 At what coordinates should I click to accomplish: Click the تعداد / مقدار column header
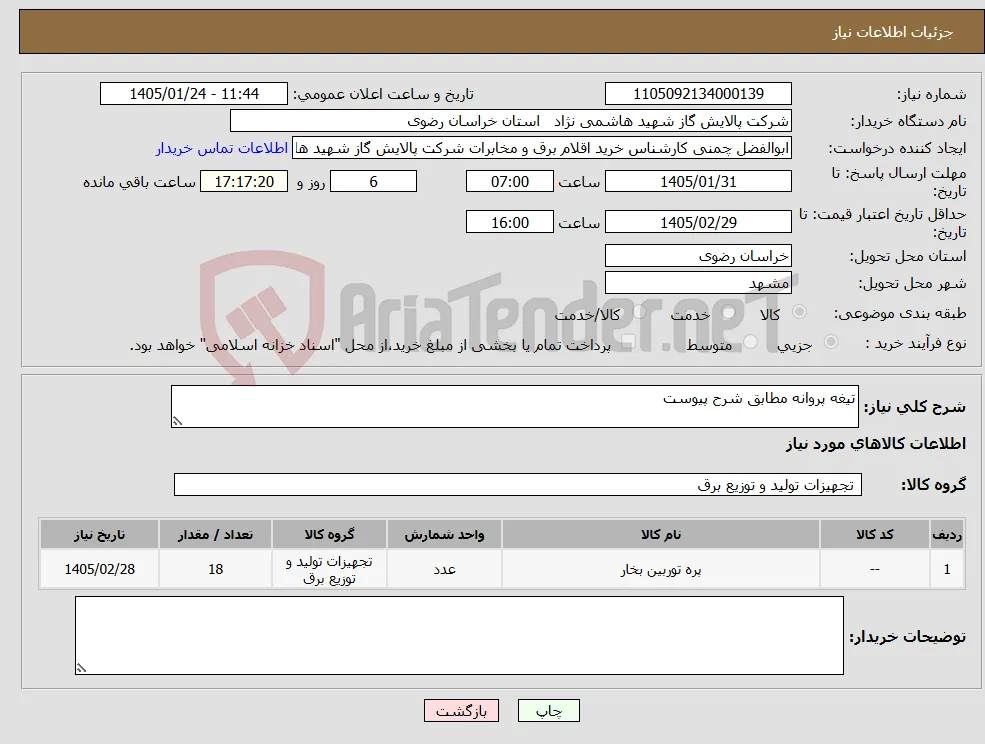coord(215,534)
